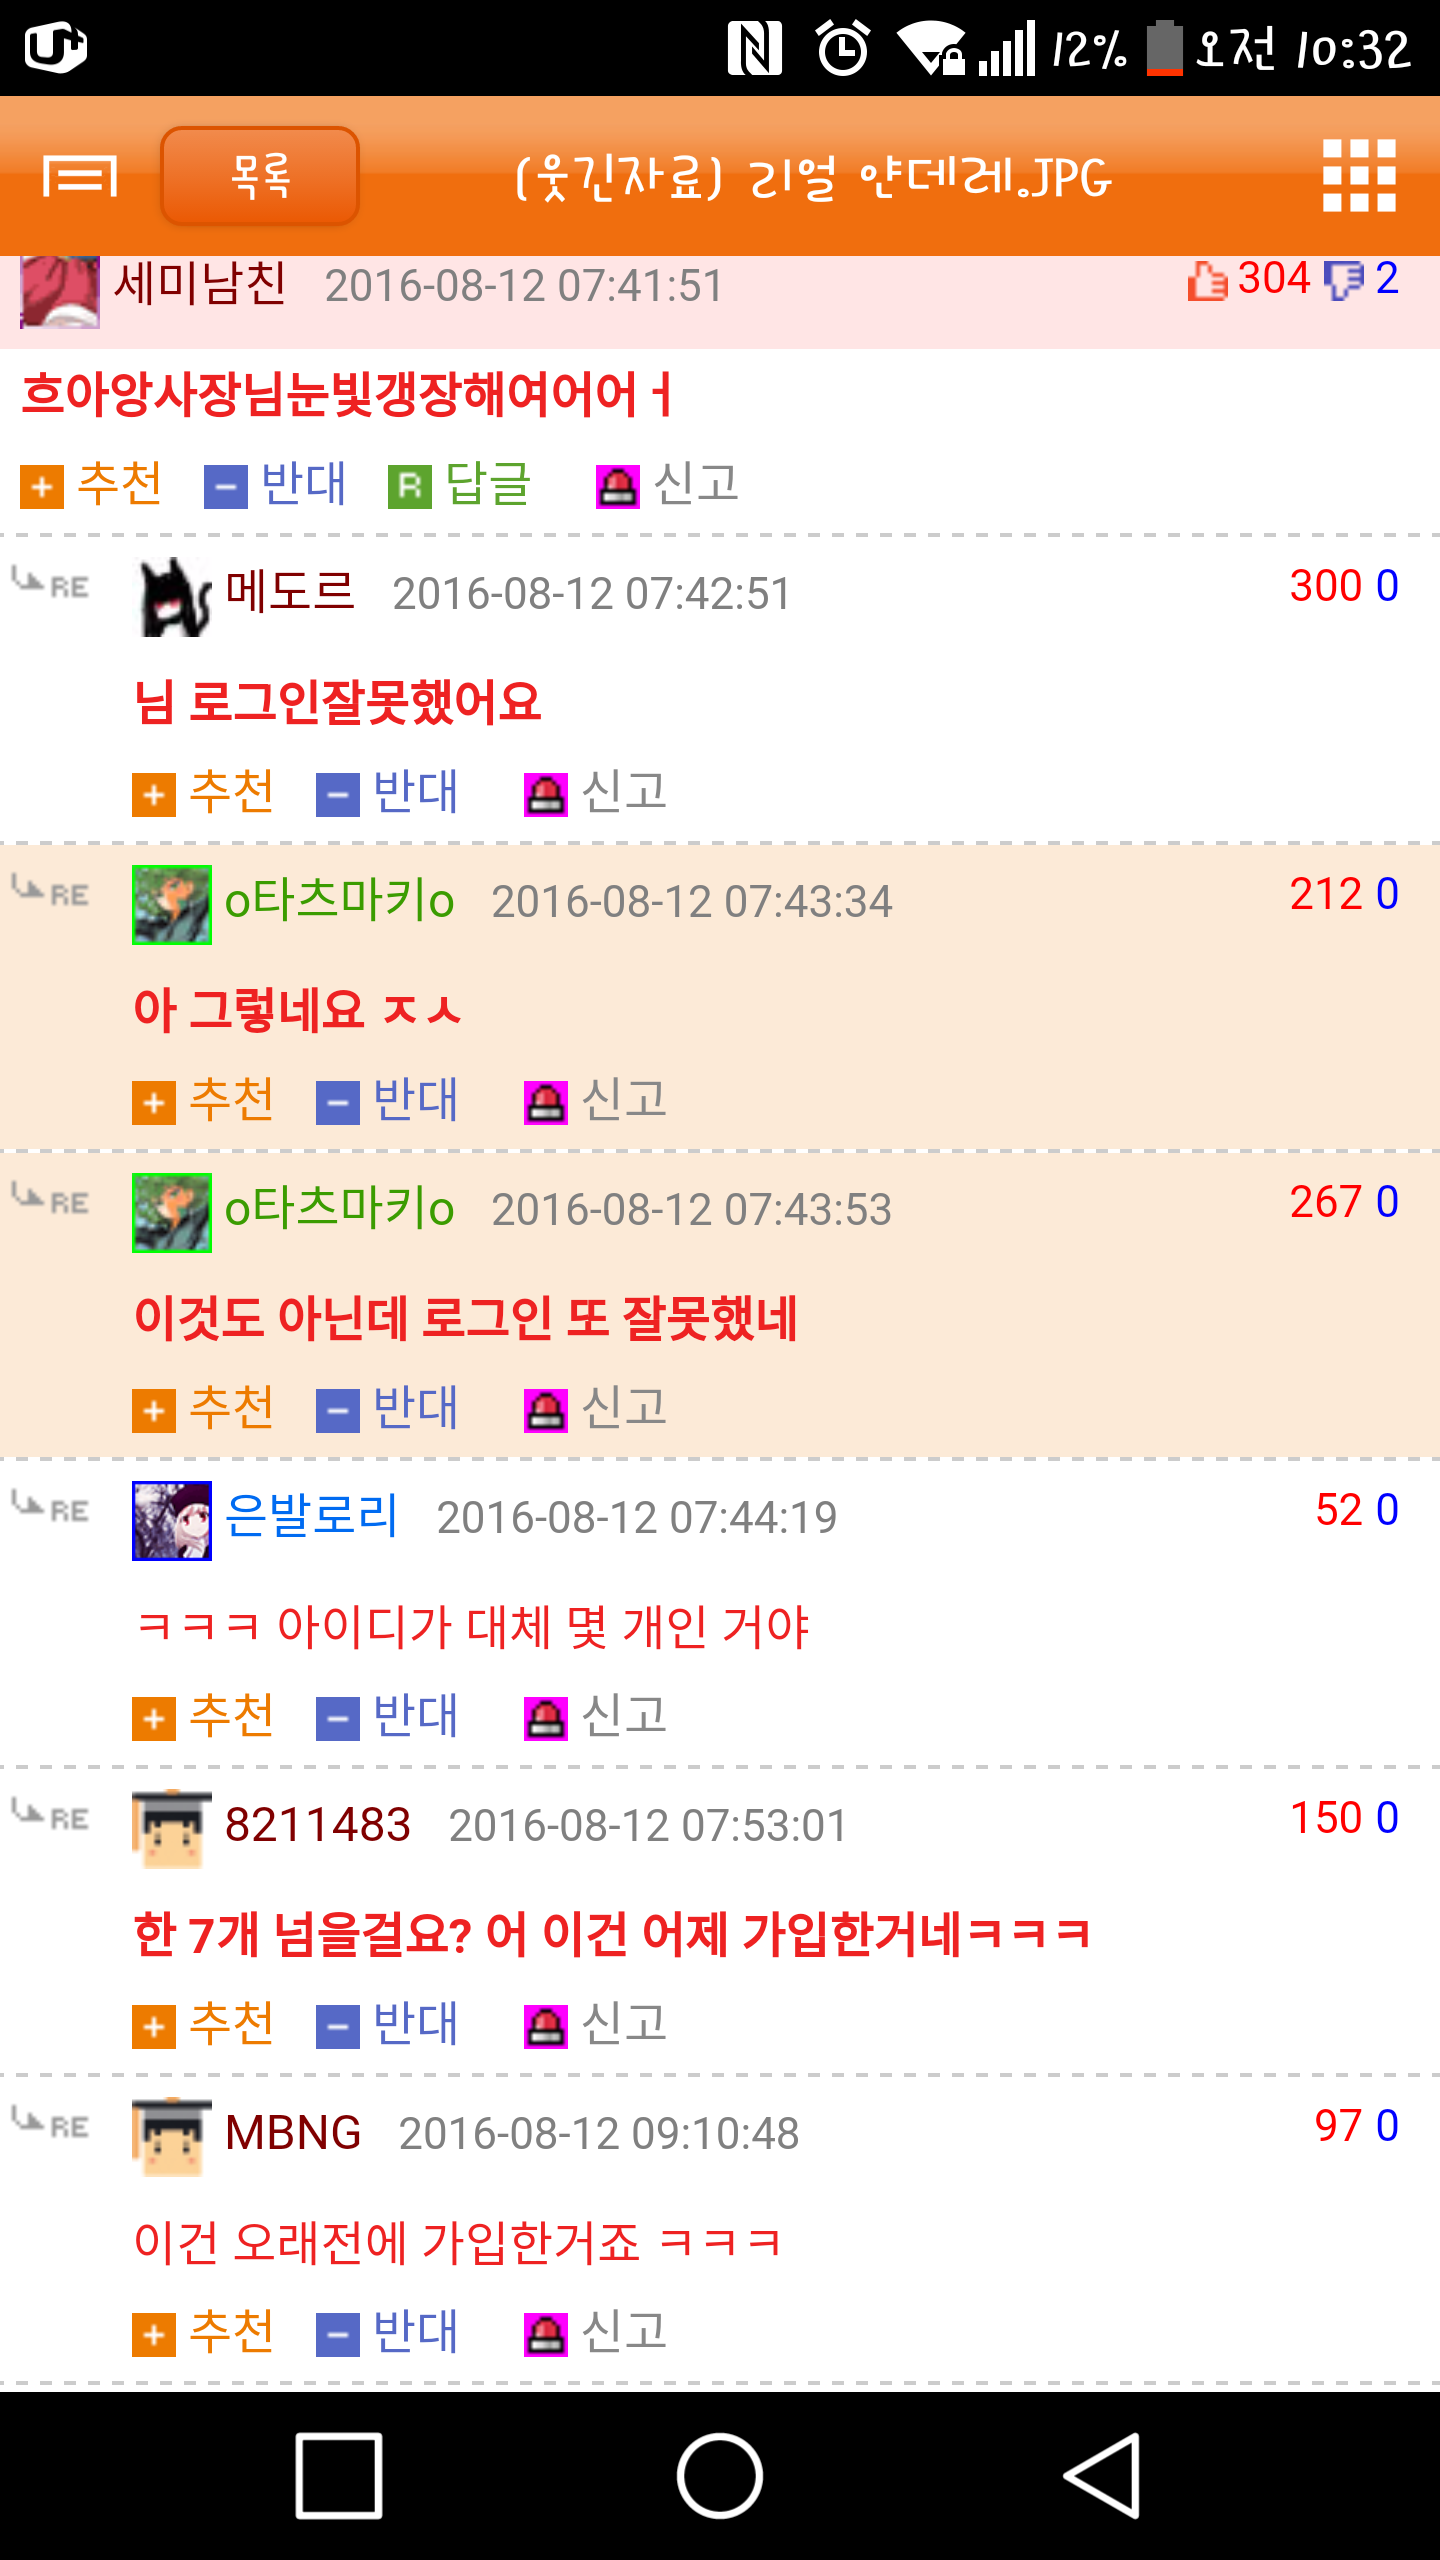Click username 8211483

(x=318, y=1825)
